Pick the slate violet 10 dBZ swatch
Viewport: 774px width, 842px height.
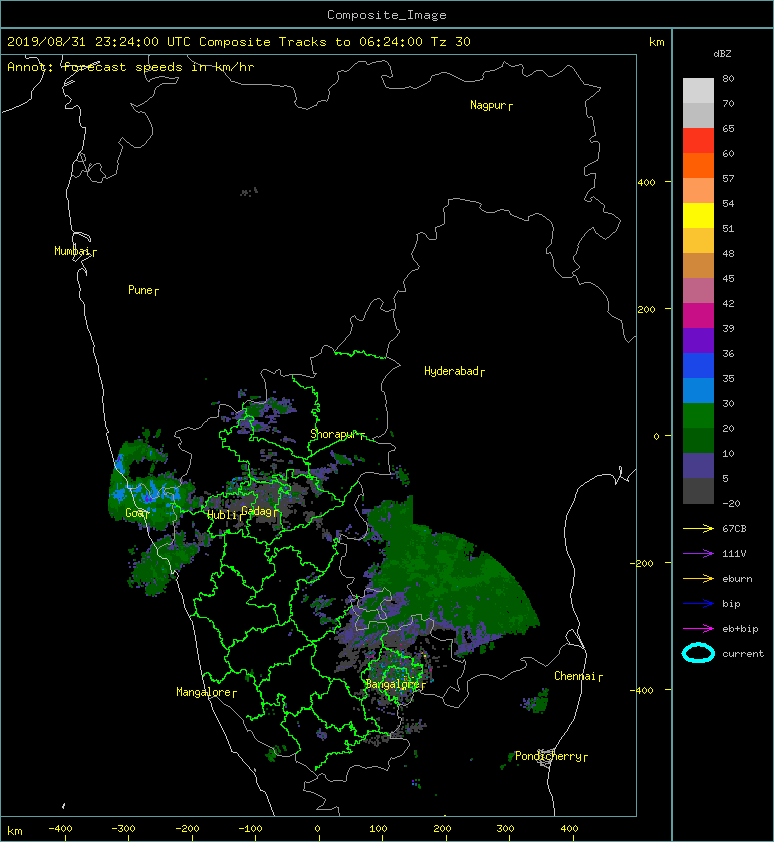tap(698, 465)
